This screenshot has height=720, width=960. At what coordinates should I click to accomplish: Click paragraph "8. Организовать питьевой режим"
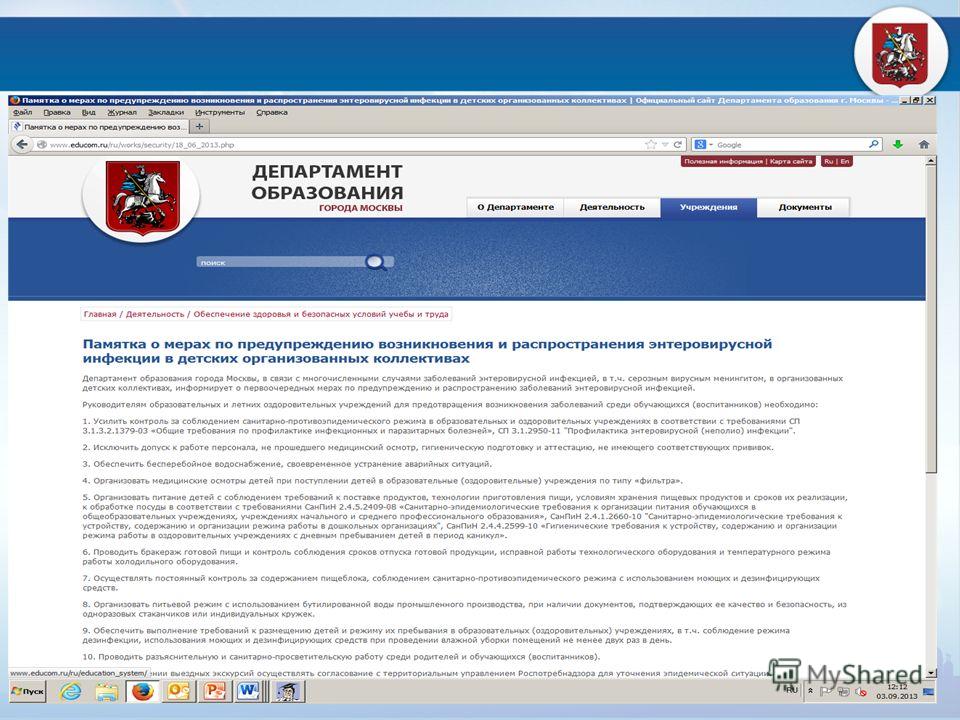tap(464, 609)
